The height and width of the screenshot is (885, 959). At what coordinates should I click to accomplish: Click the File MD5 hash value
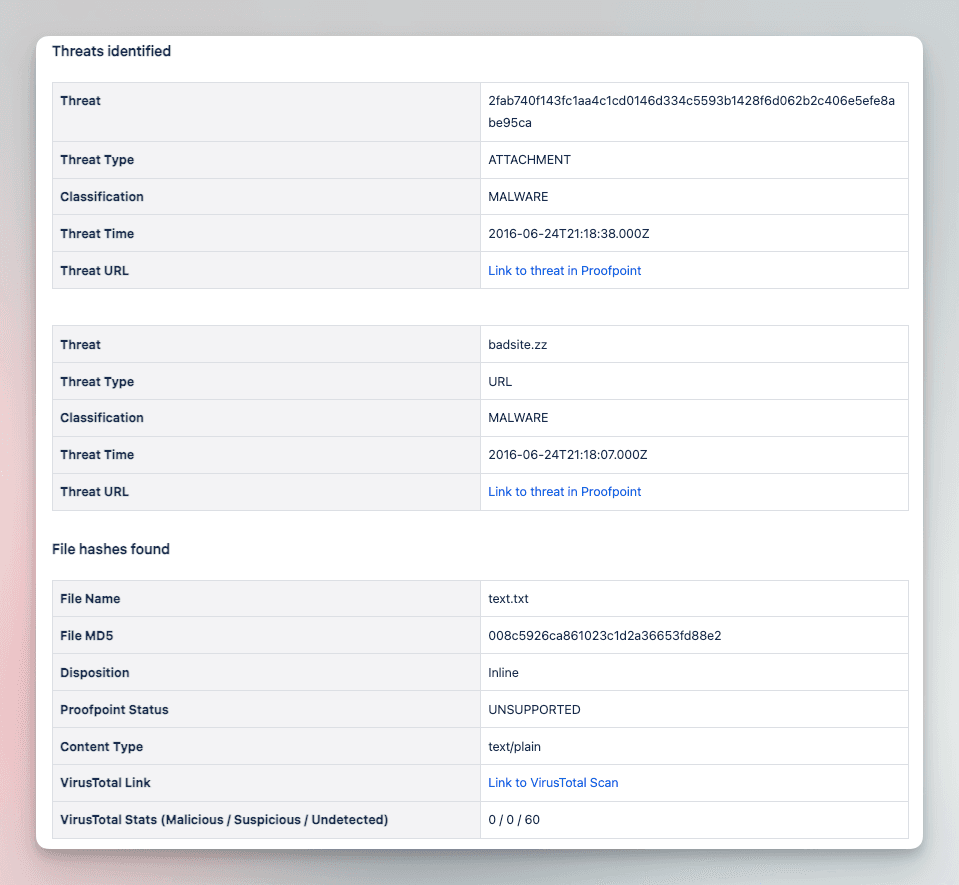(604, 635)
